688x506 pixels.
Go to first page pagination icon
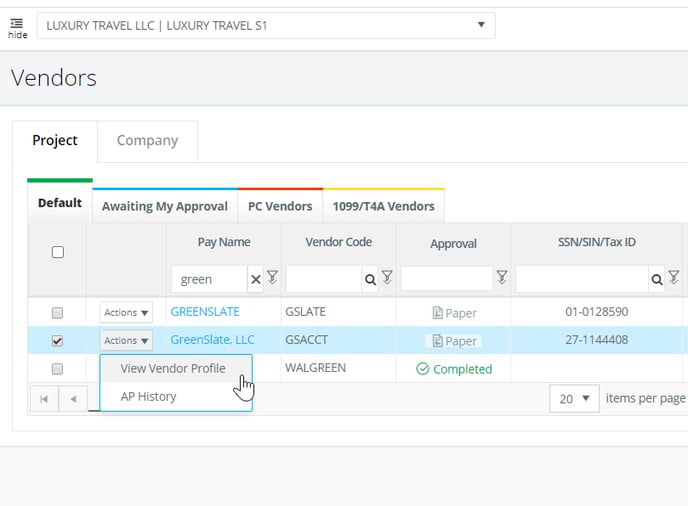[44, 399]
